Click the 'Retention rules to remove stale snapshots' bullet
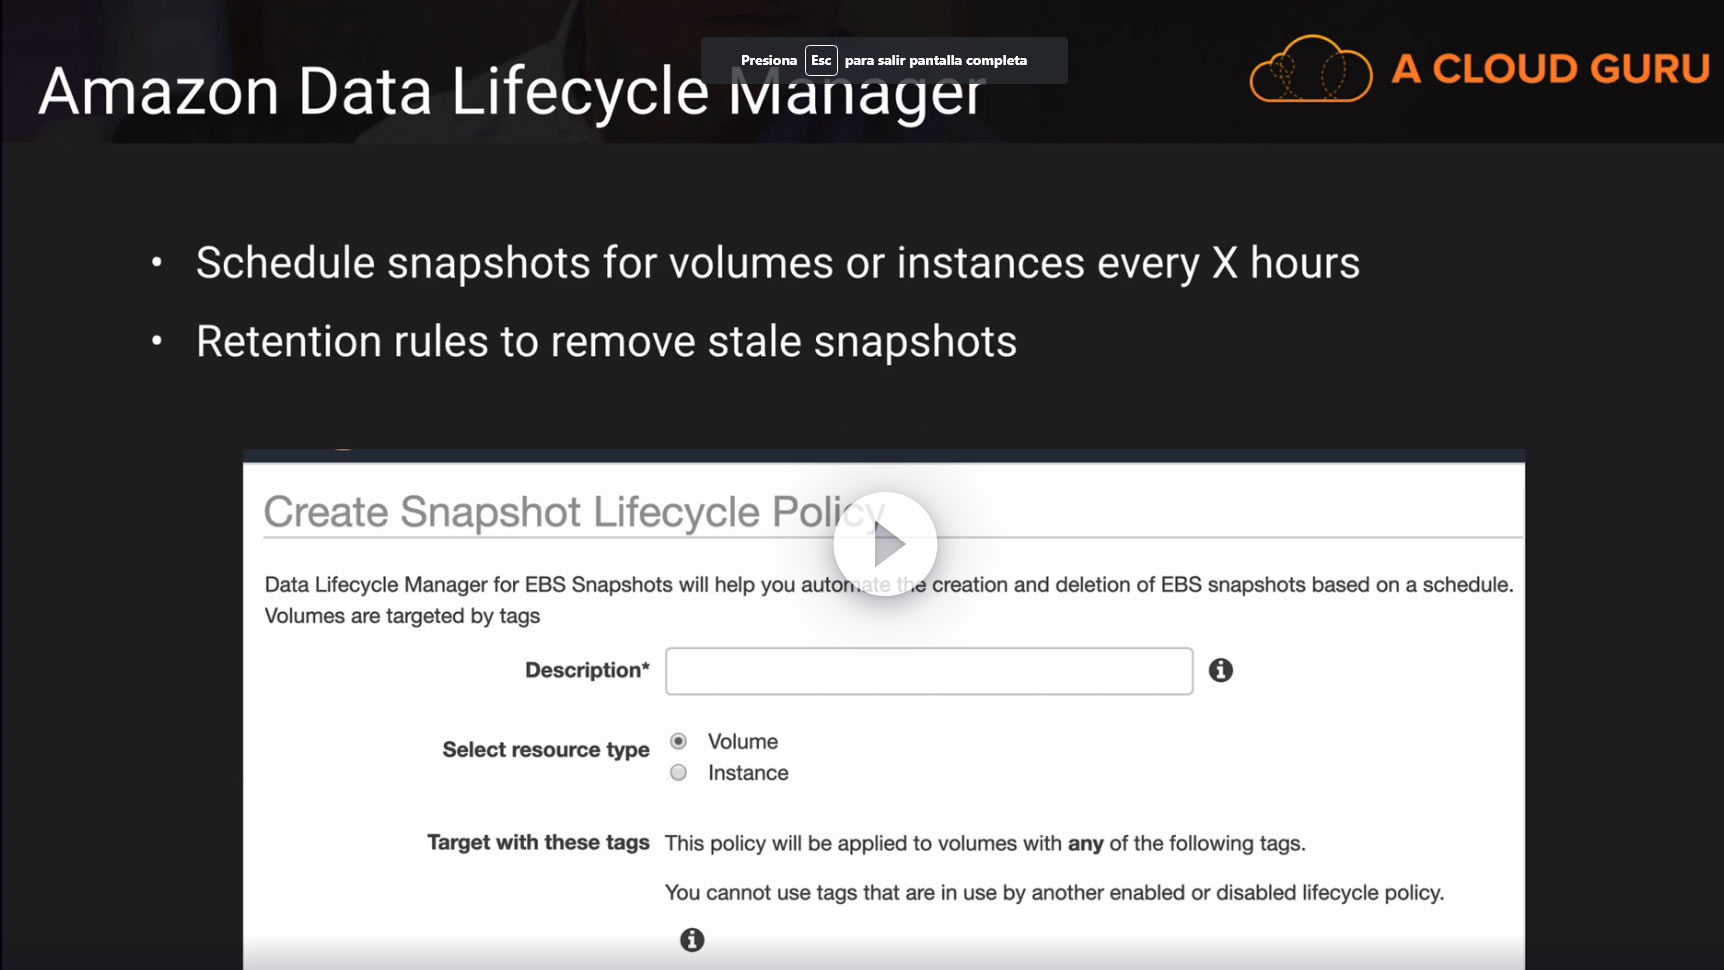 click(606, 342)
